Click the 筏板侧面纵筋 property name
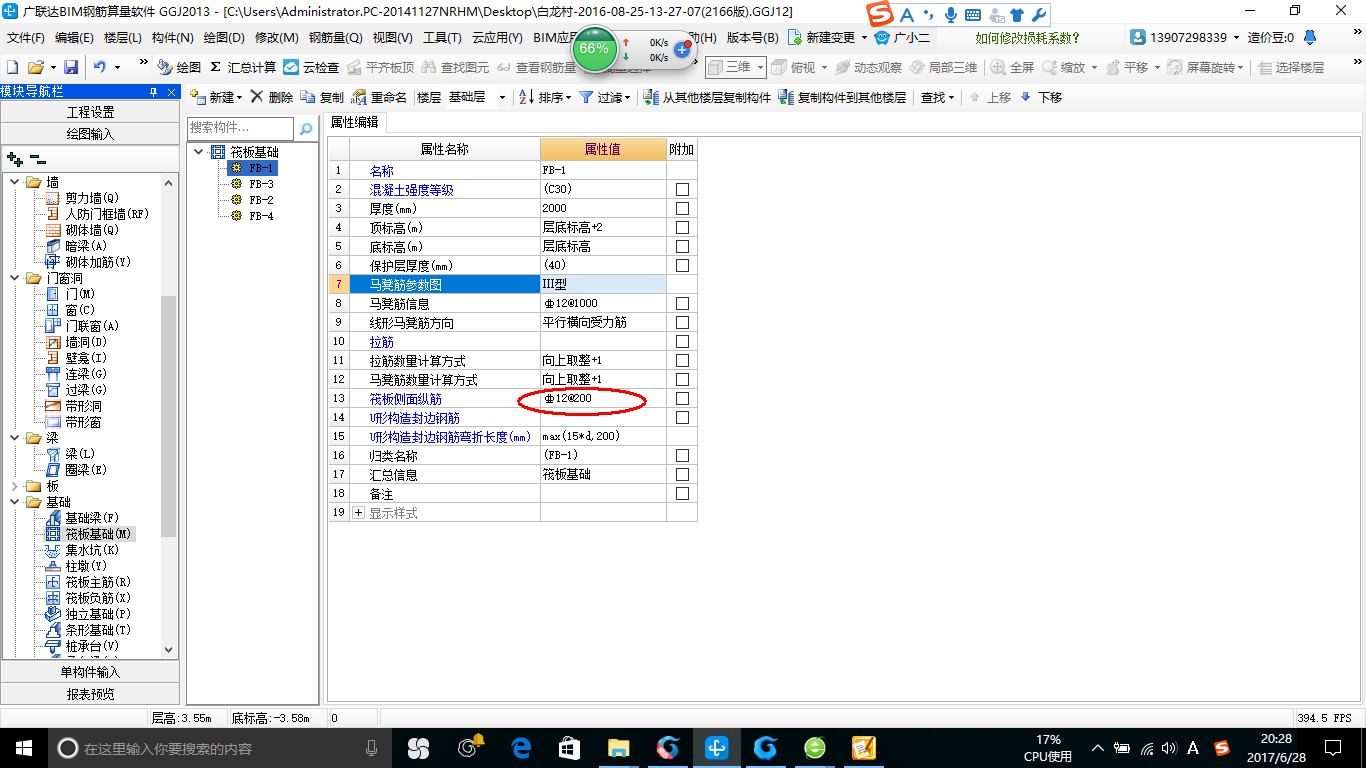This screenshot has height=768, width=1366. (x=406, y=399)
